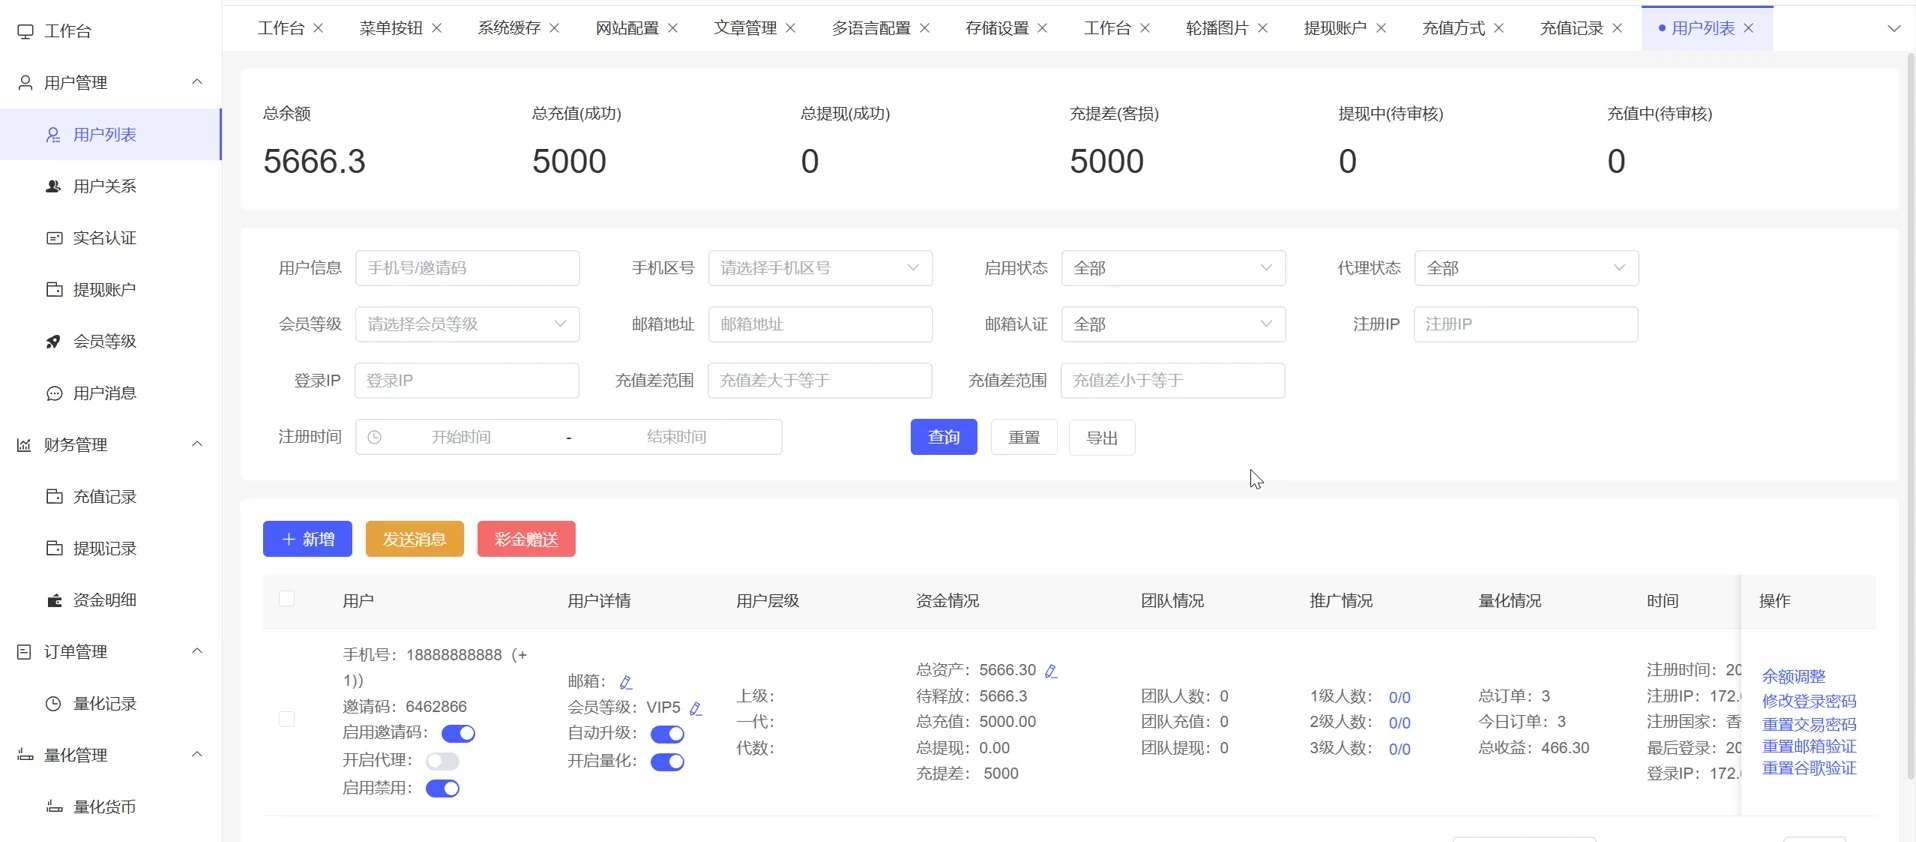Toggle the 开启量化 switch

pyautogui.click(x=667, y=762)
